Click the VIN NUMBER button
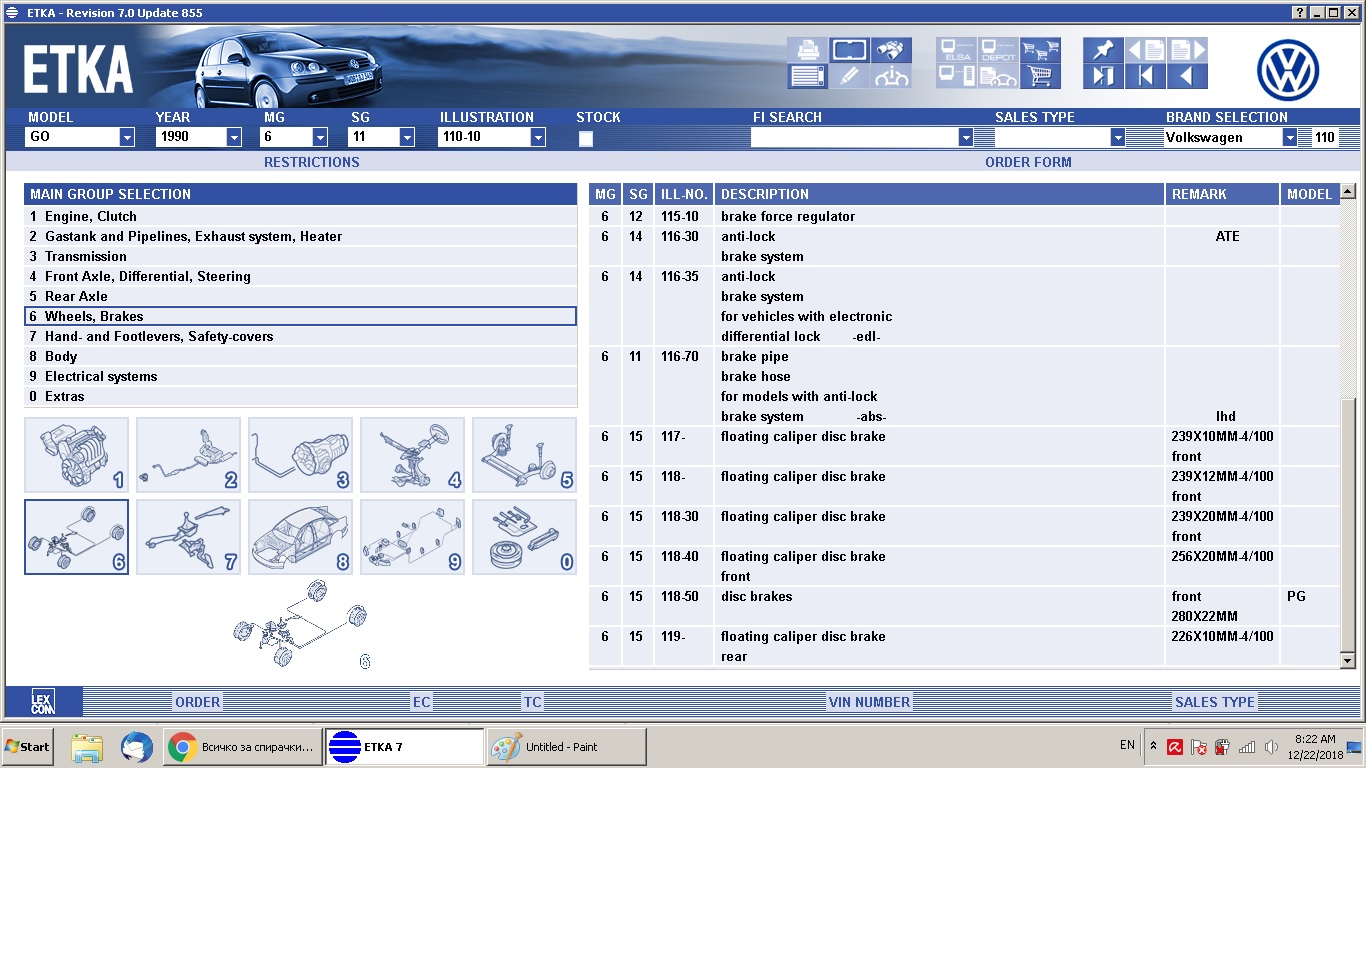The height and width of the screenshot is (962, 1366). pos(869,702)
